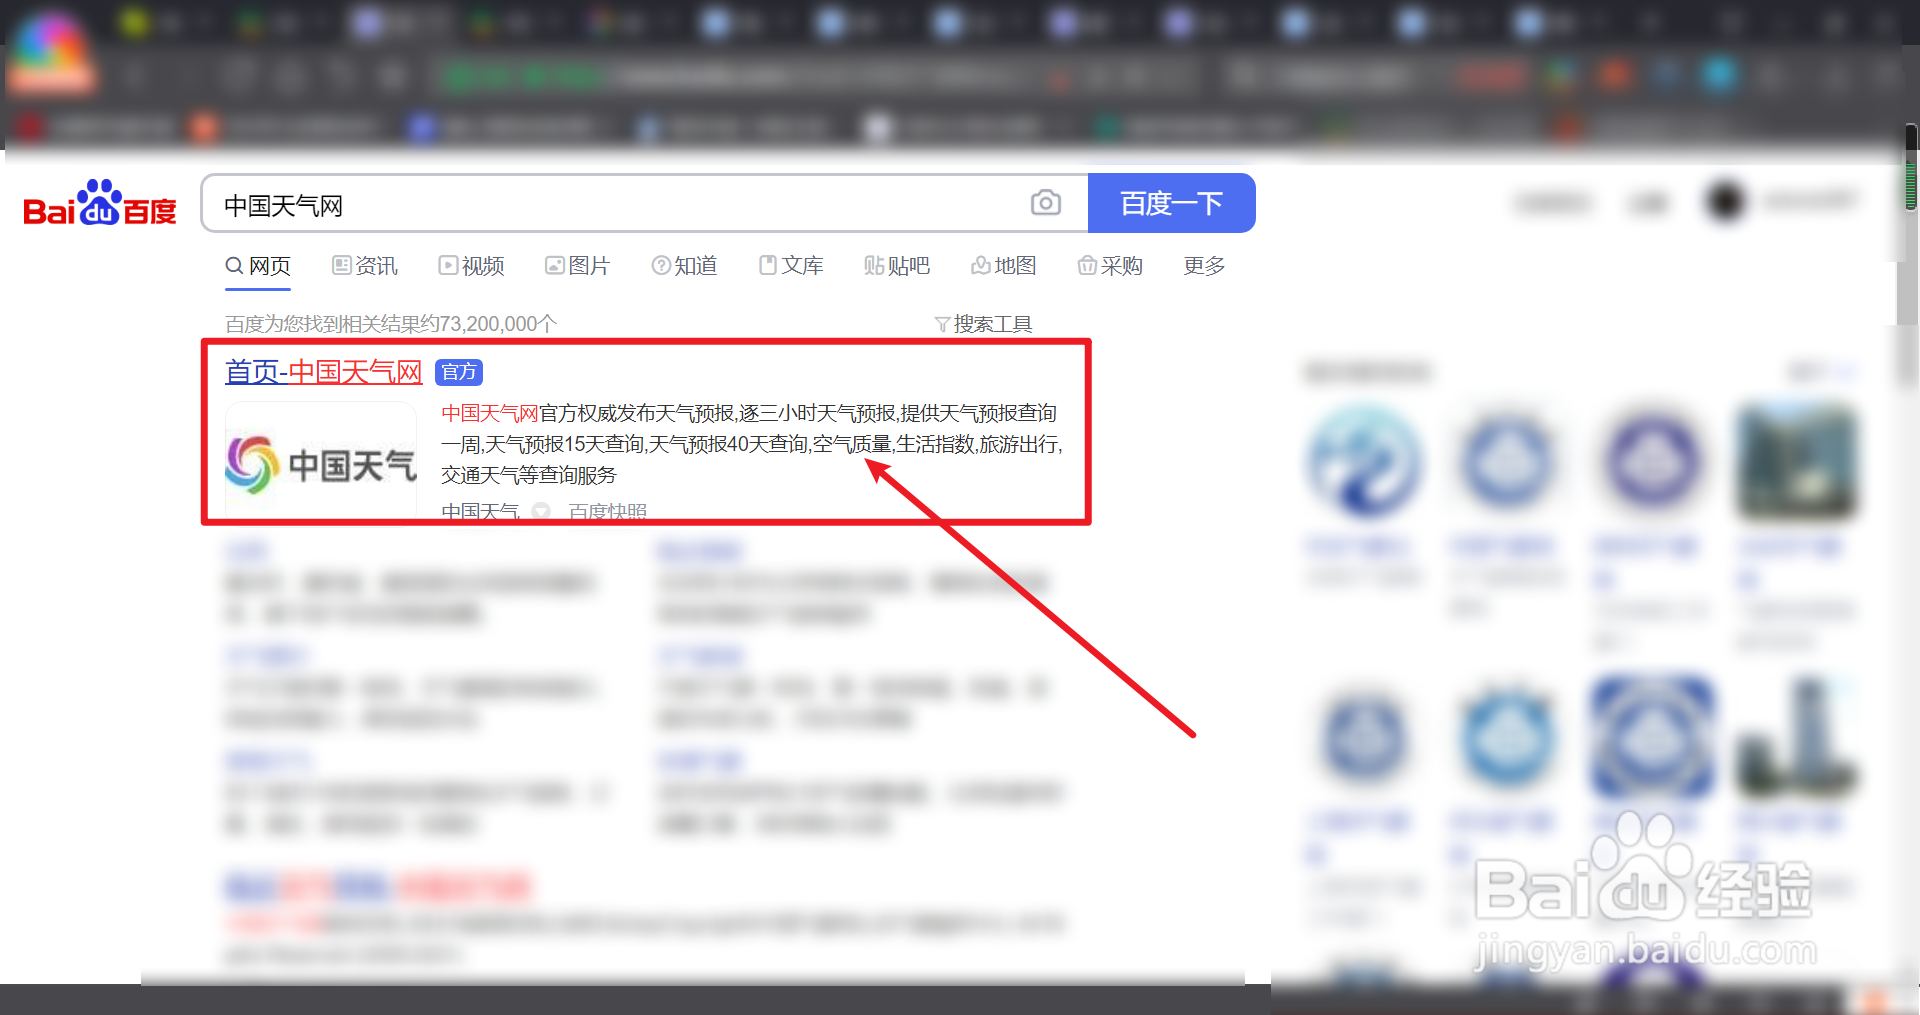This screenshot has height=1015, width=1920.
Task: Switch to the 视频 tab
Action: (472, 266)
